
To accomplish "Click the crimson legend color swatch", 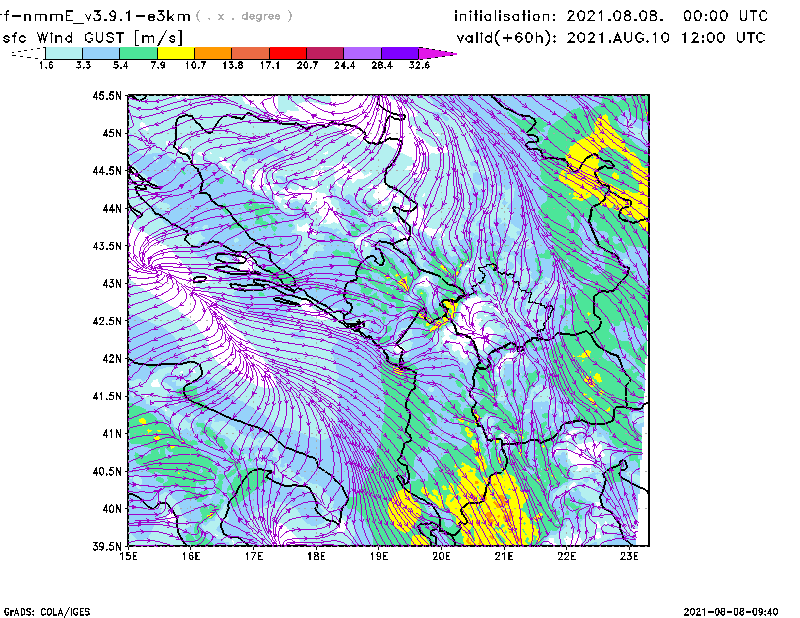I will (x=325, y=53).
